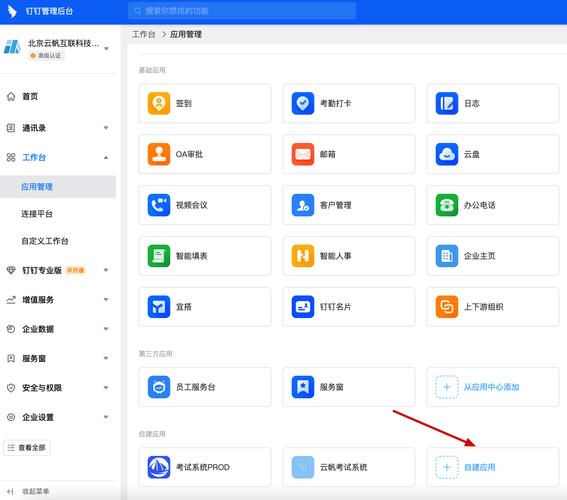This screenshot has width=567, height=500.
Task: Click 收起菜单 to collapse sidebar
Action: coord(35,491)
